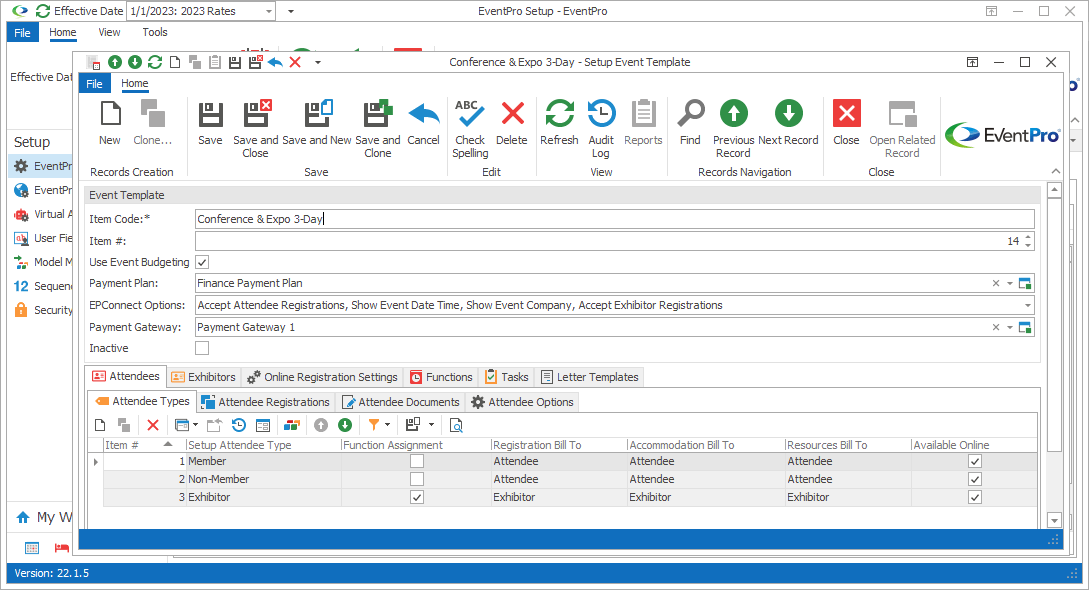Viewport: 1089px width, 590px height.
Task: Click the quick access refresh icon in title bar
Action: [155, 62]
